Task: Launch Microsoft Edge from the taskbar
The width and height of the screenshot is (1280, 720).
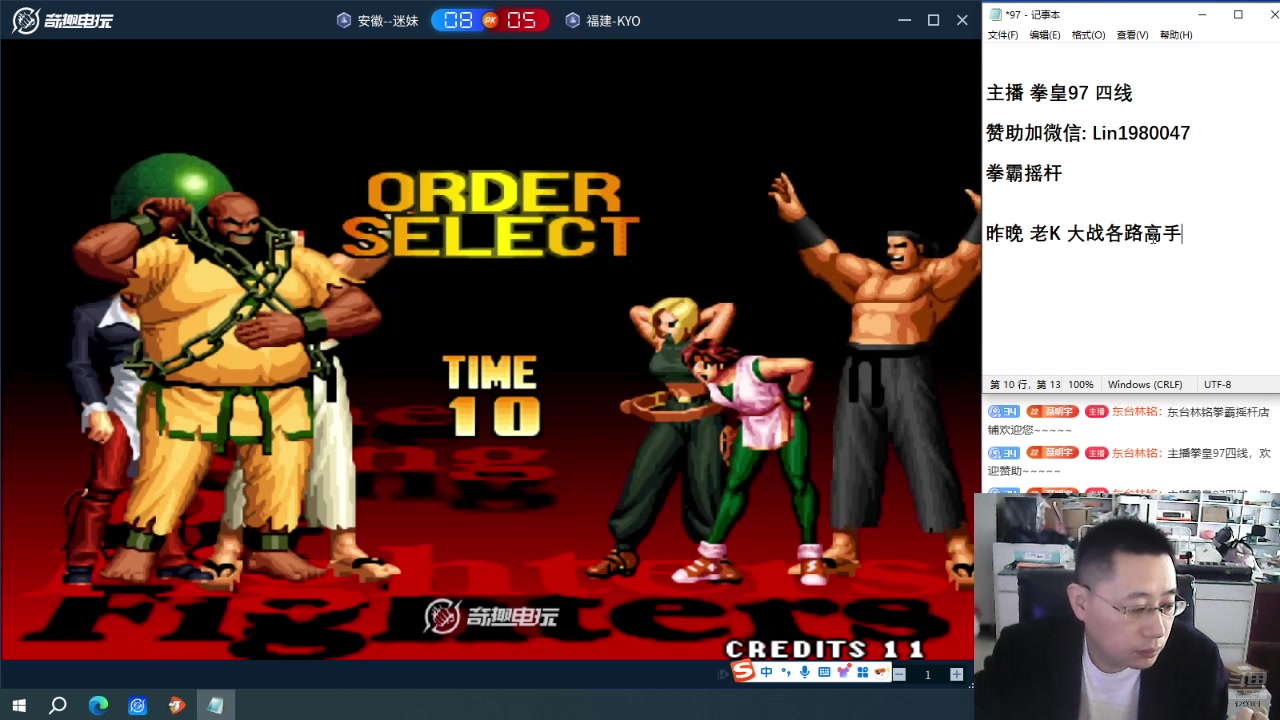Action: pyautogui.click(x=98, y=705)
